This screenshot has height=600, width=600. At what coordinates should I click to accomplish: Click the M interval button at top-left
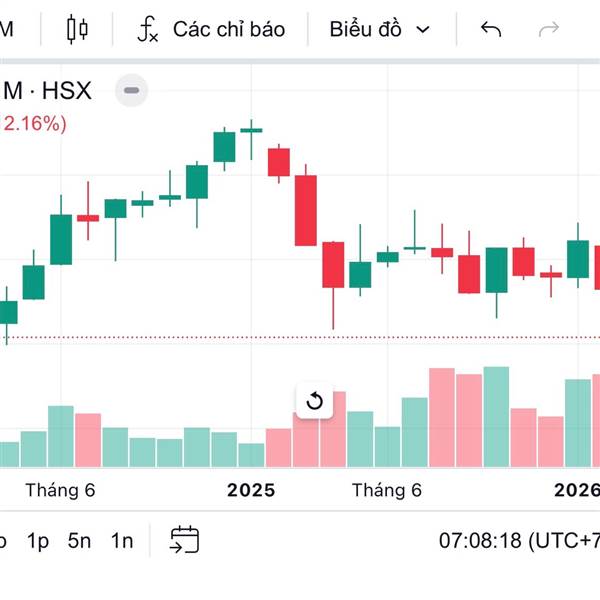click(6, 29)
